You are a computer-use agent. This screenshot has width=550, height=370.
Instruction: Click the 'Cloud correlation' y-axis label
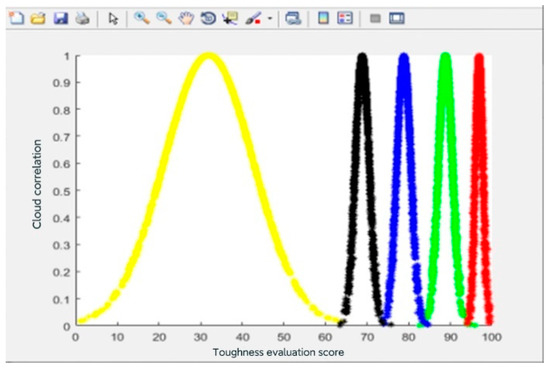pyautogui.click(x=37, y=184)
